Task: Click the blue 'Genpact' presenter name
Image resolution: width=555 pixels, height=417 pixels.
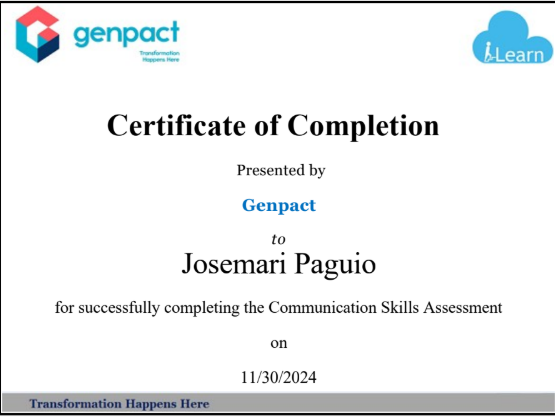Action: [x=279, y=206]
